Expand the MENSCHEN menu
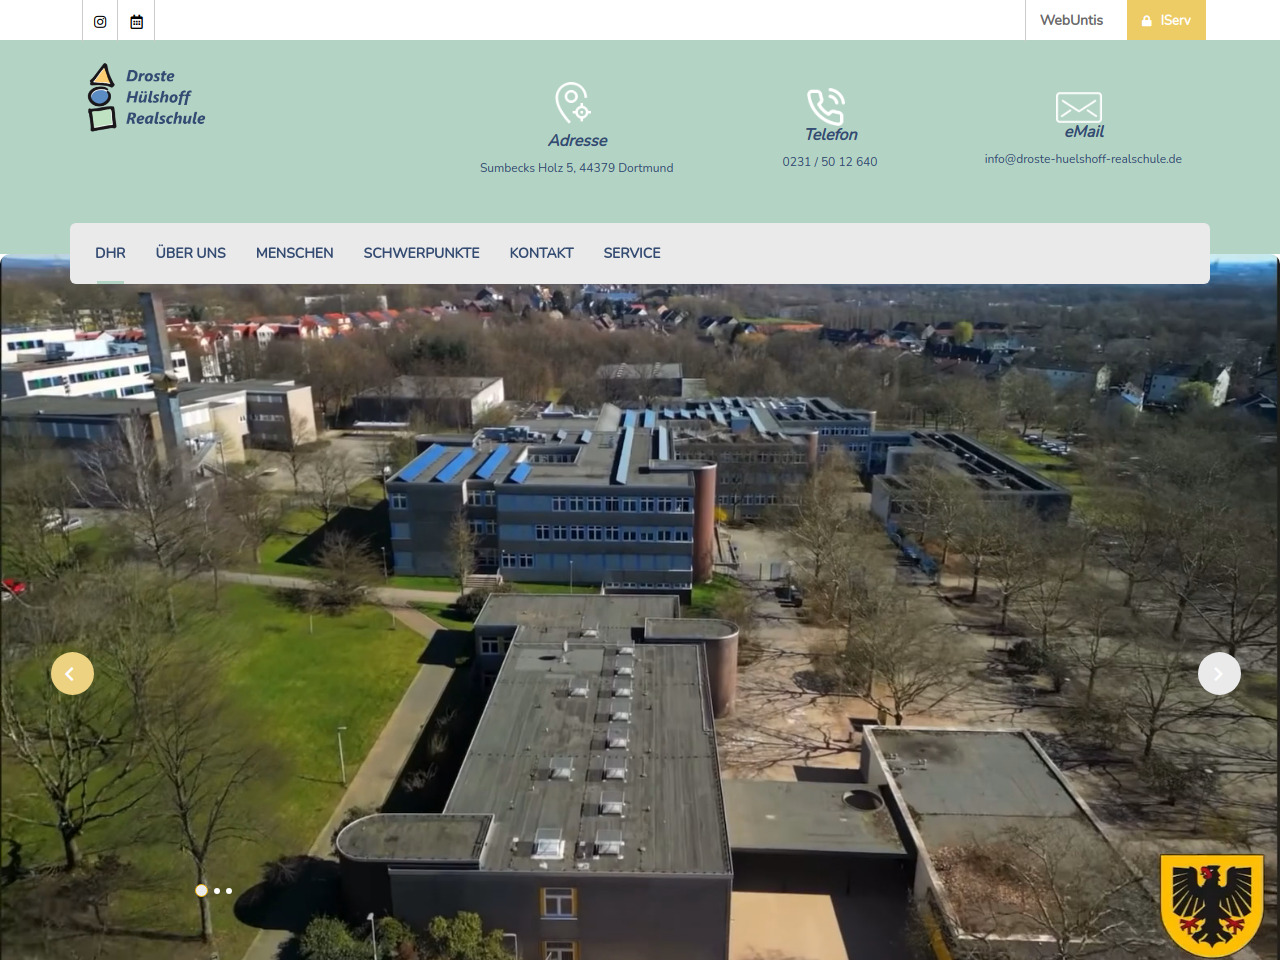1280x960 pixels. [294, 253]
